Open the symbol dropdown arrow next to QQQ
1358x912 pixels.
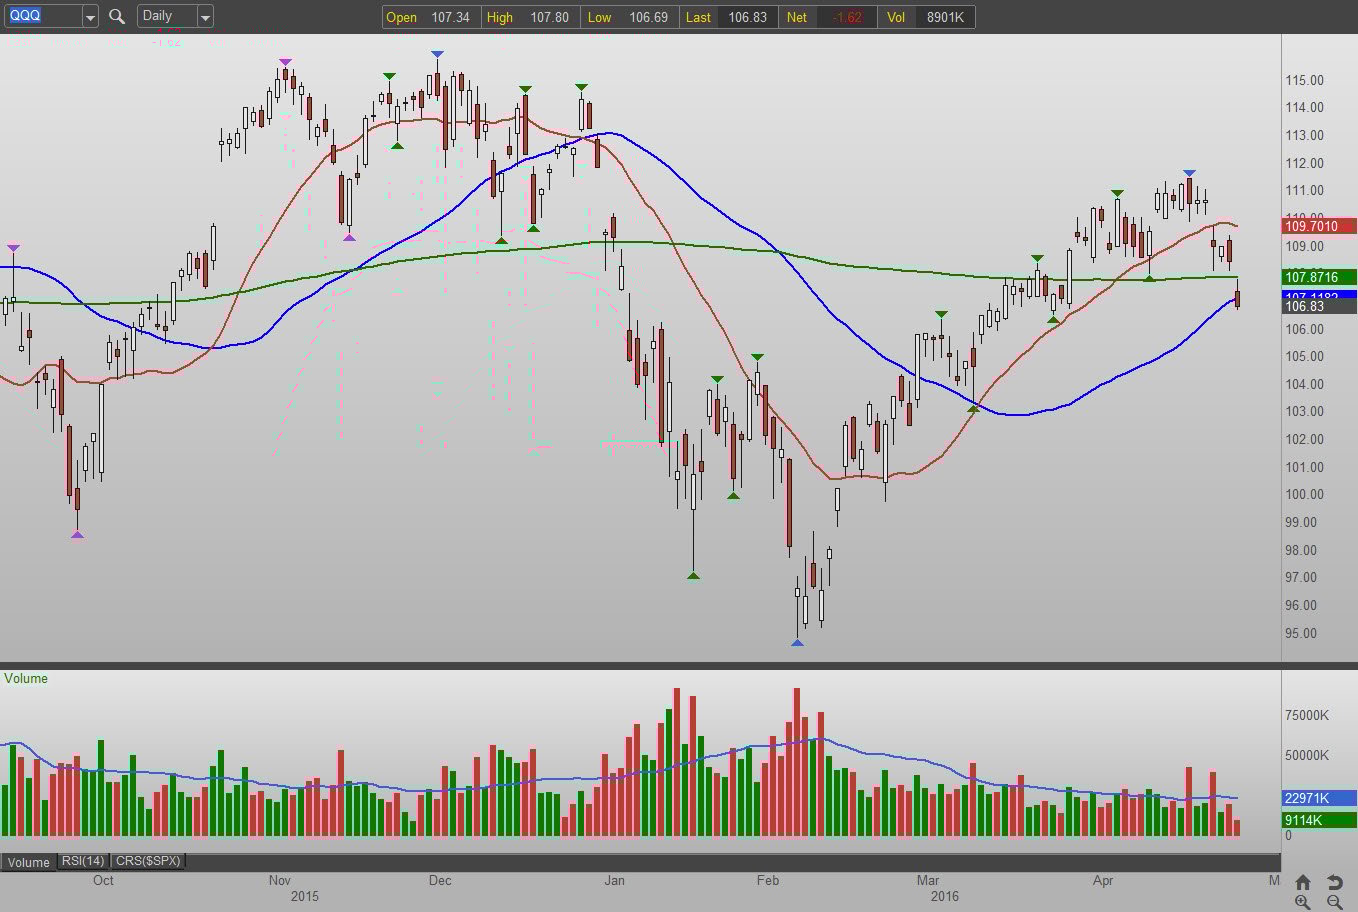(90, 17)
